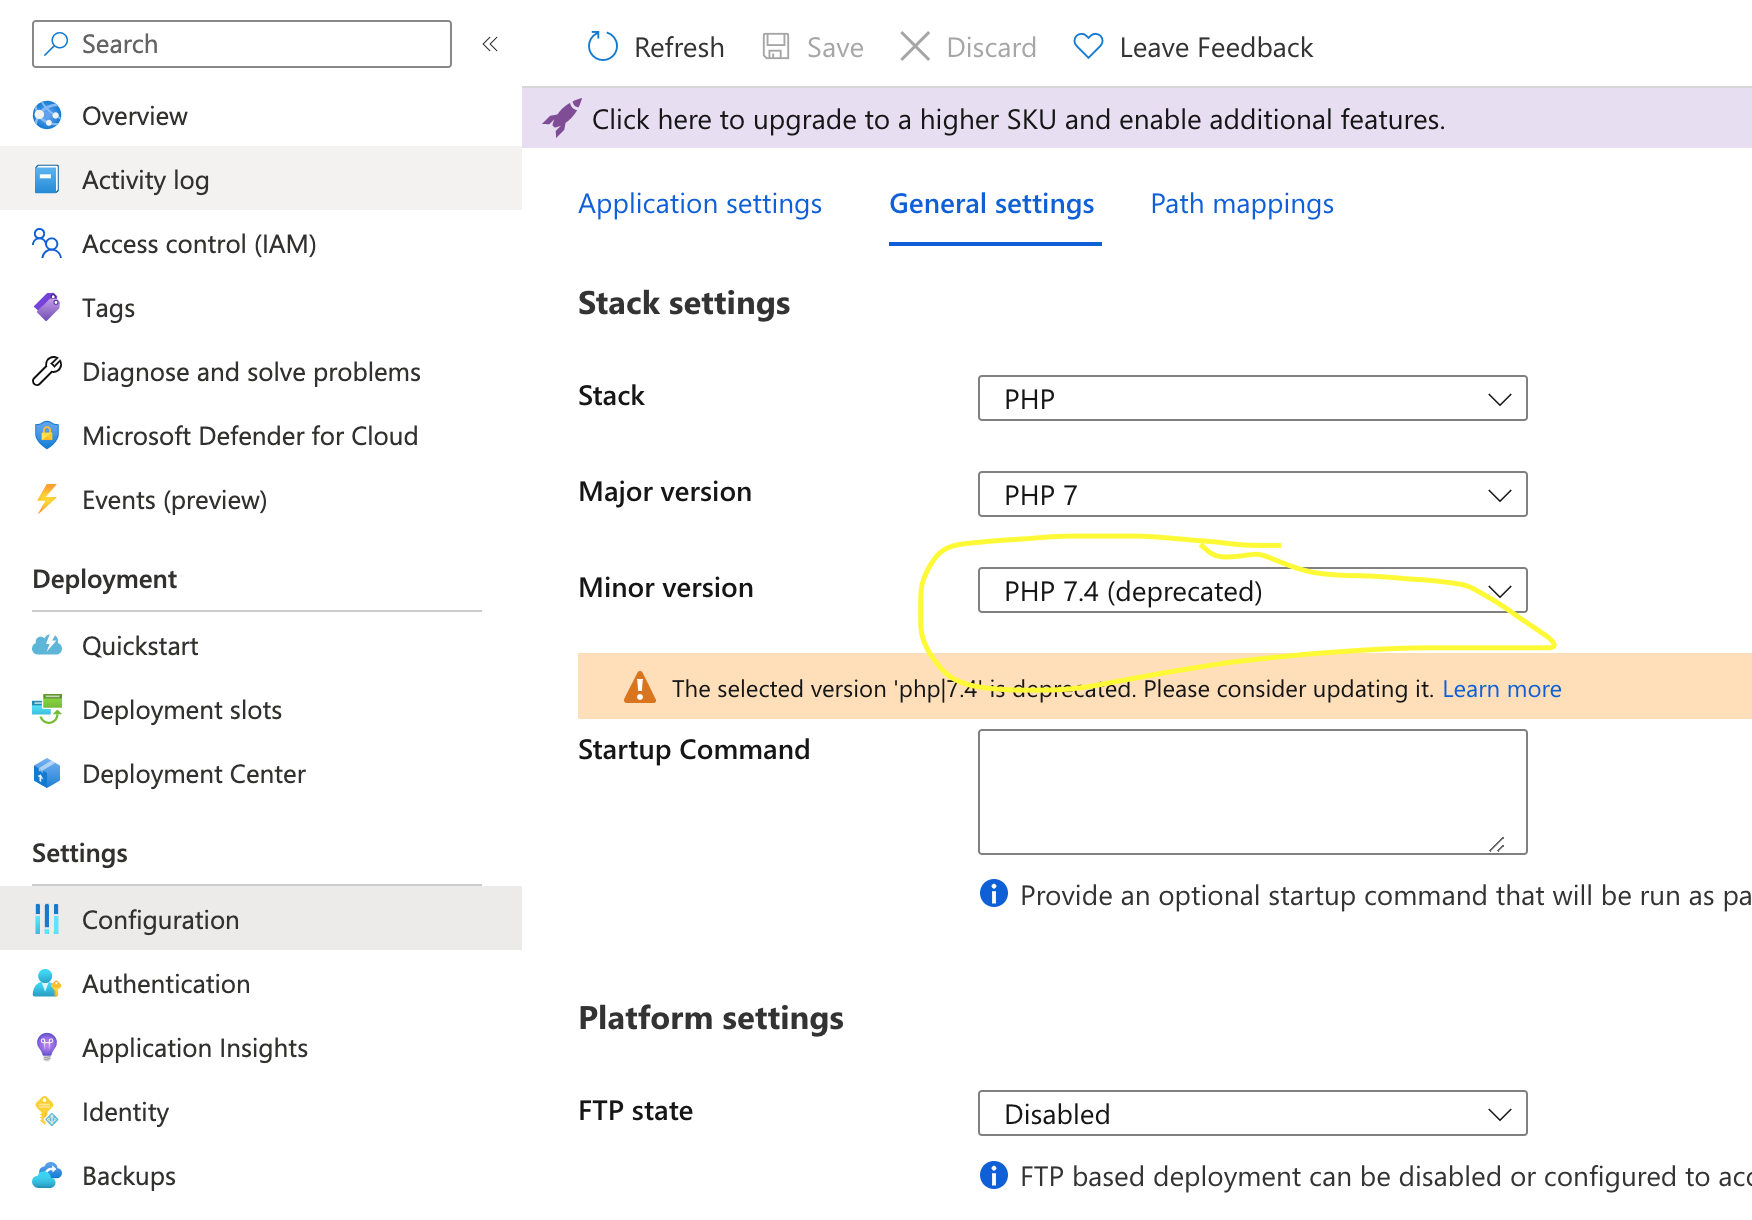
Task: Click the Identity key icon
Action: tap(47, 1112)
